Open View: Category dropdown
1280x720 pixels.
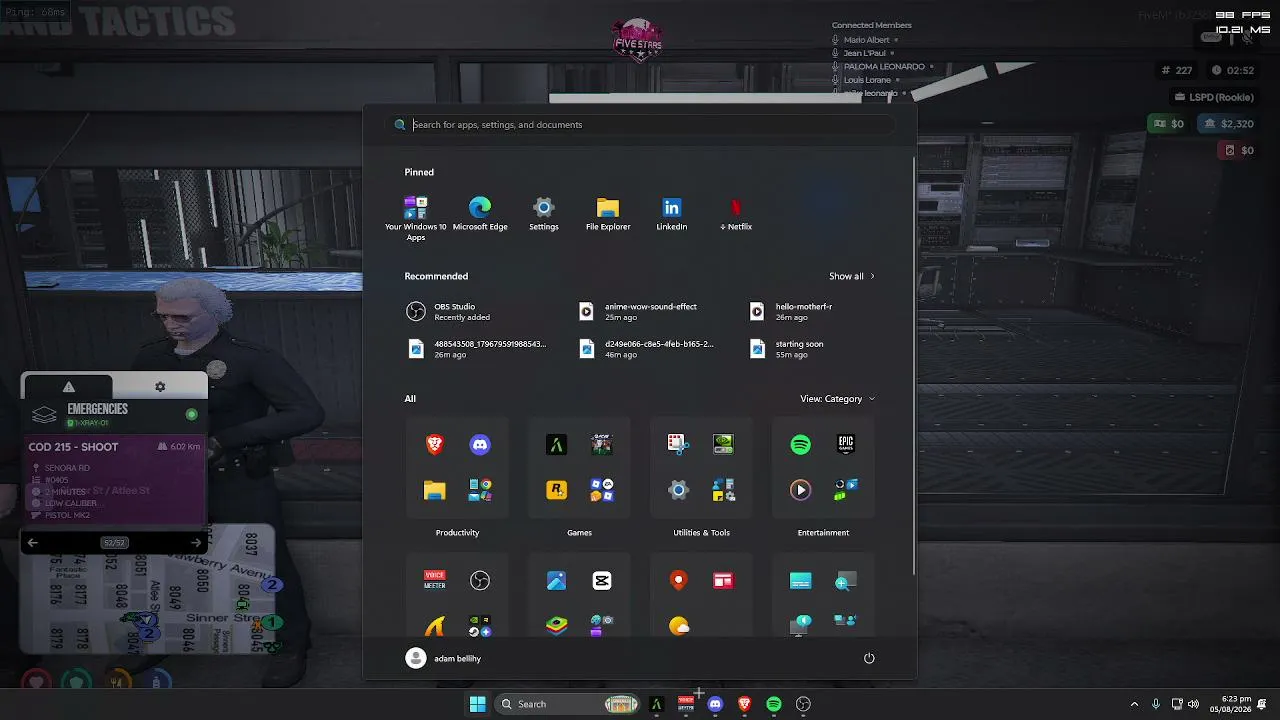[837, 399]
